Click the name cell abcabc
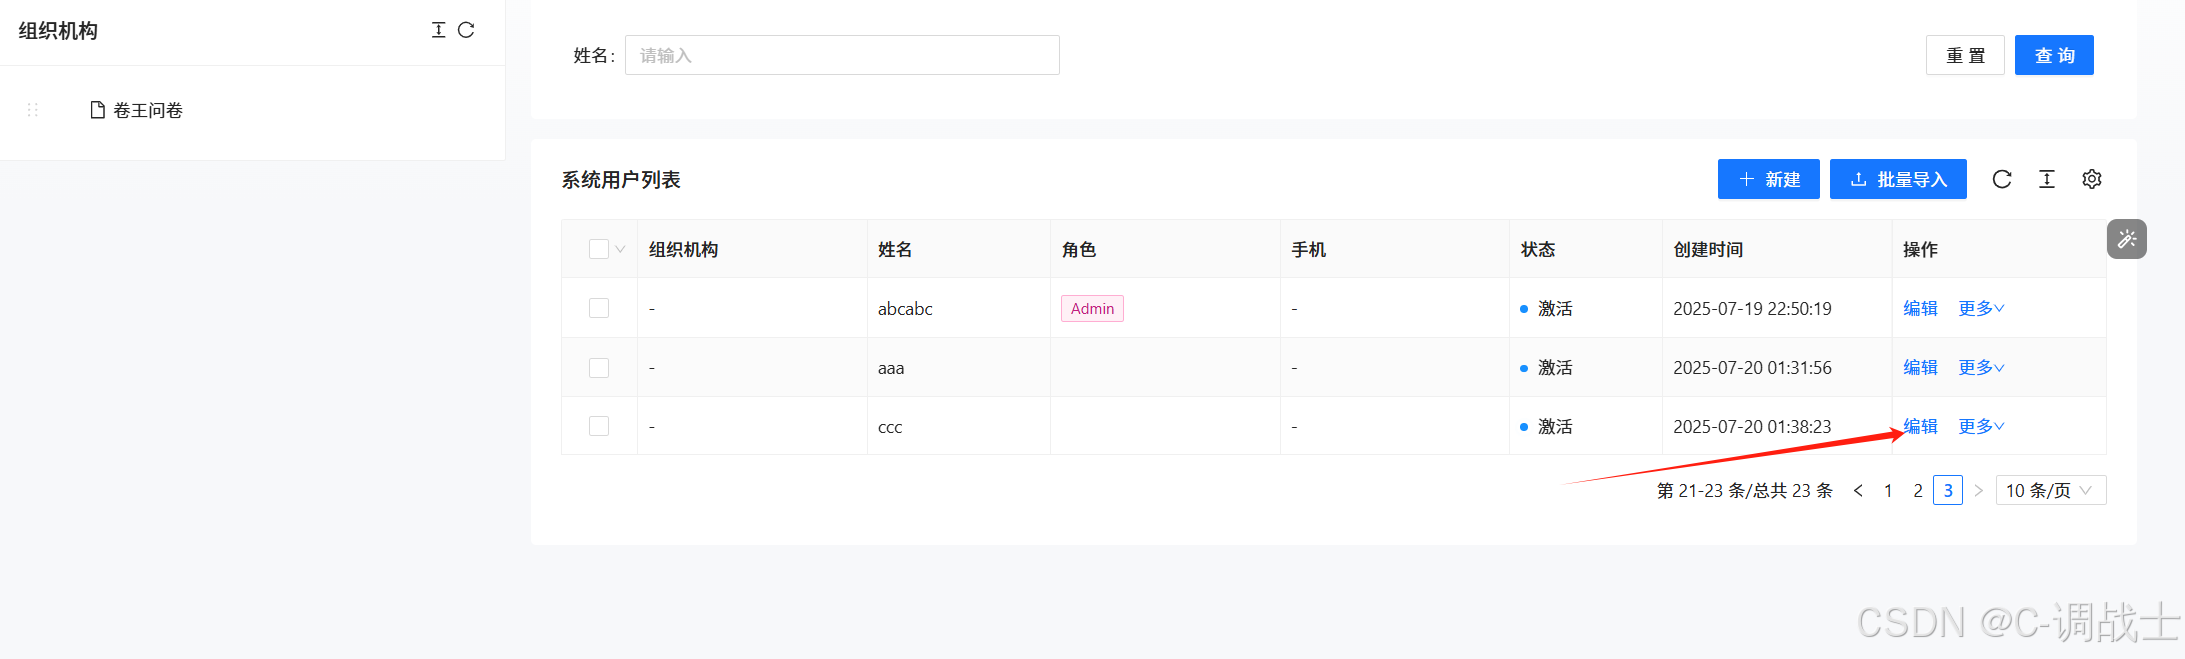2185x659 pixels. (x=905, y=309)
